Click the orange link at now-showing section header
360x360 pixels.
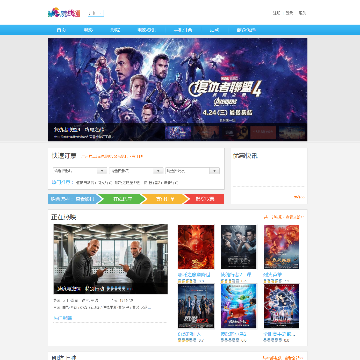(x=284, y=217)
